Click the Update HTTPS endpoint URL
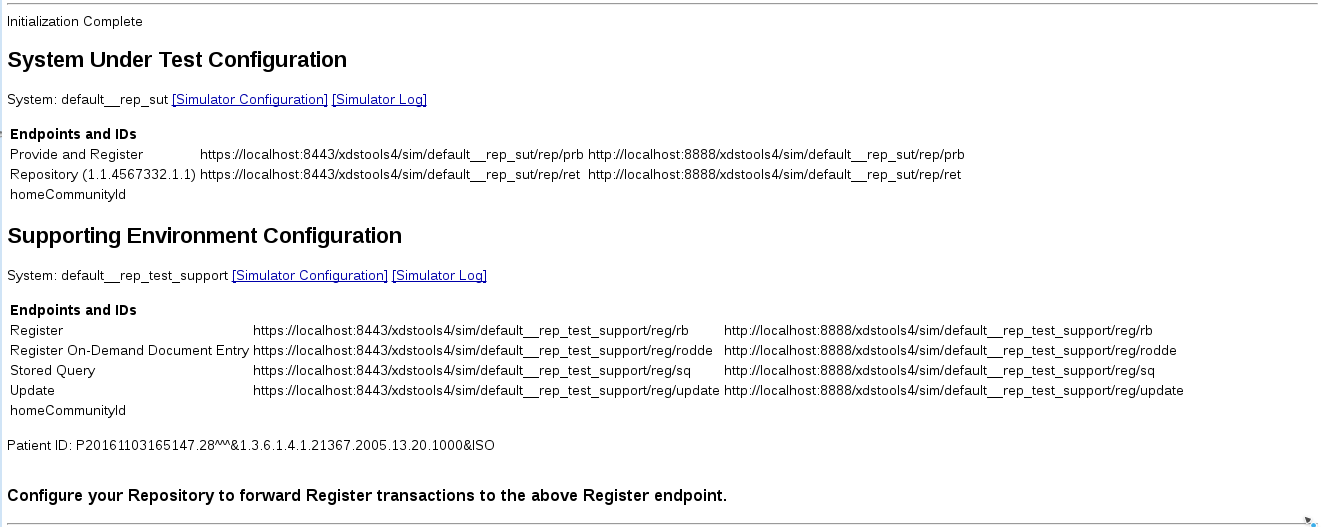This screenshot has width=1321, height=527. pos(486,391)
